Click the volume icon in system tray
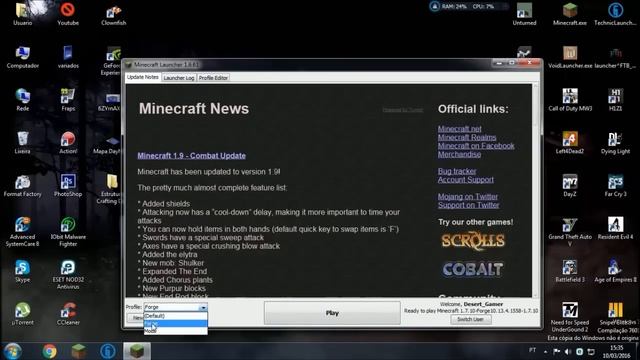Screen dimensions: 640x360 [x=568, y=351]
